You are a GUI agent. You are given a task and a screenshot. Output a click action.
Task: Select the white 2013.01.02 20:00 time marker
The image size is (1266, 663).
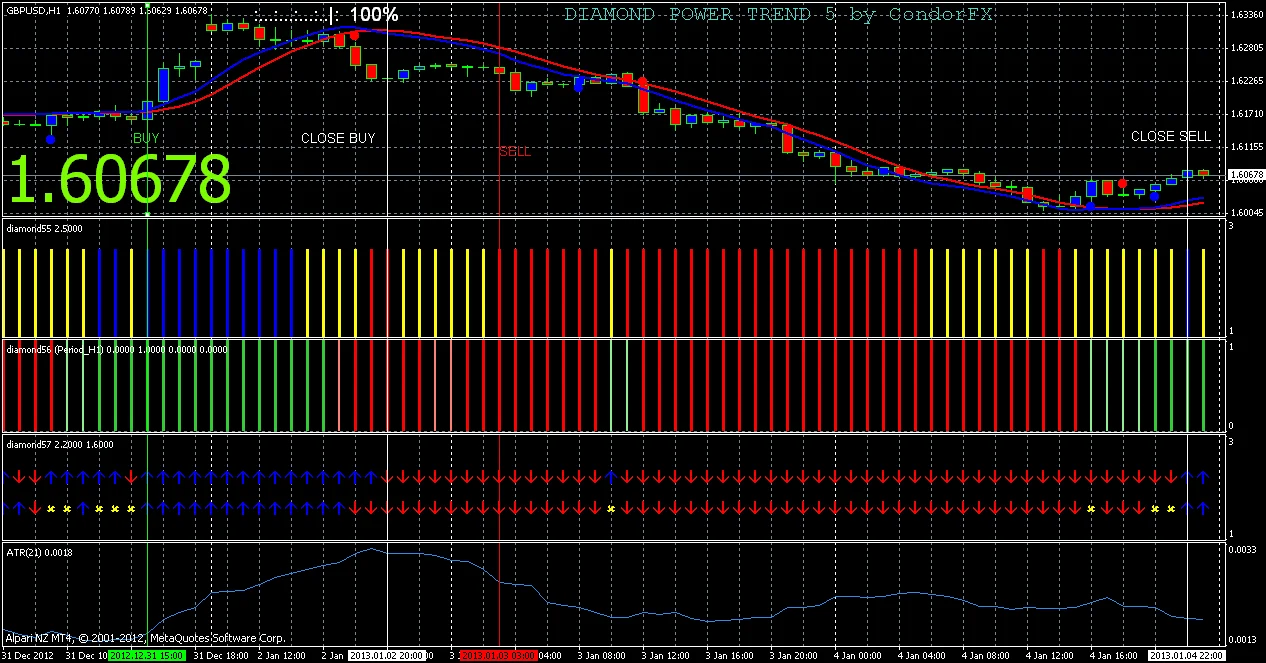point(387,656)
